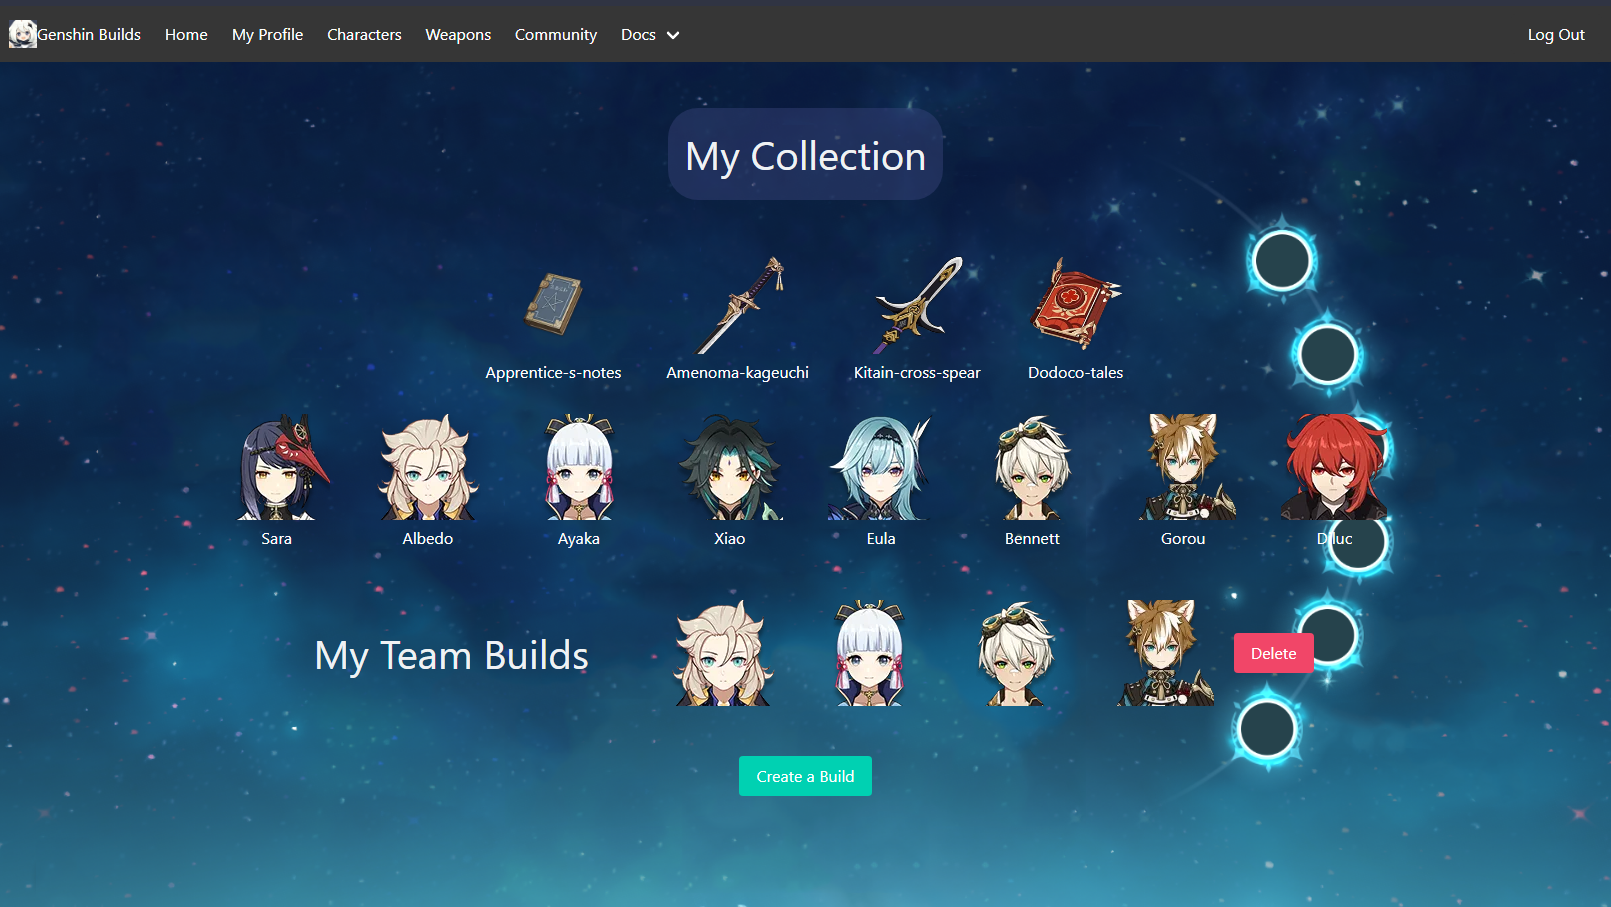
Task: Log Out of the account
Action: (x=1556, y=34)
